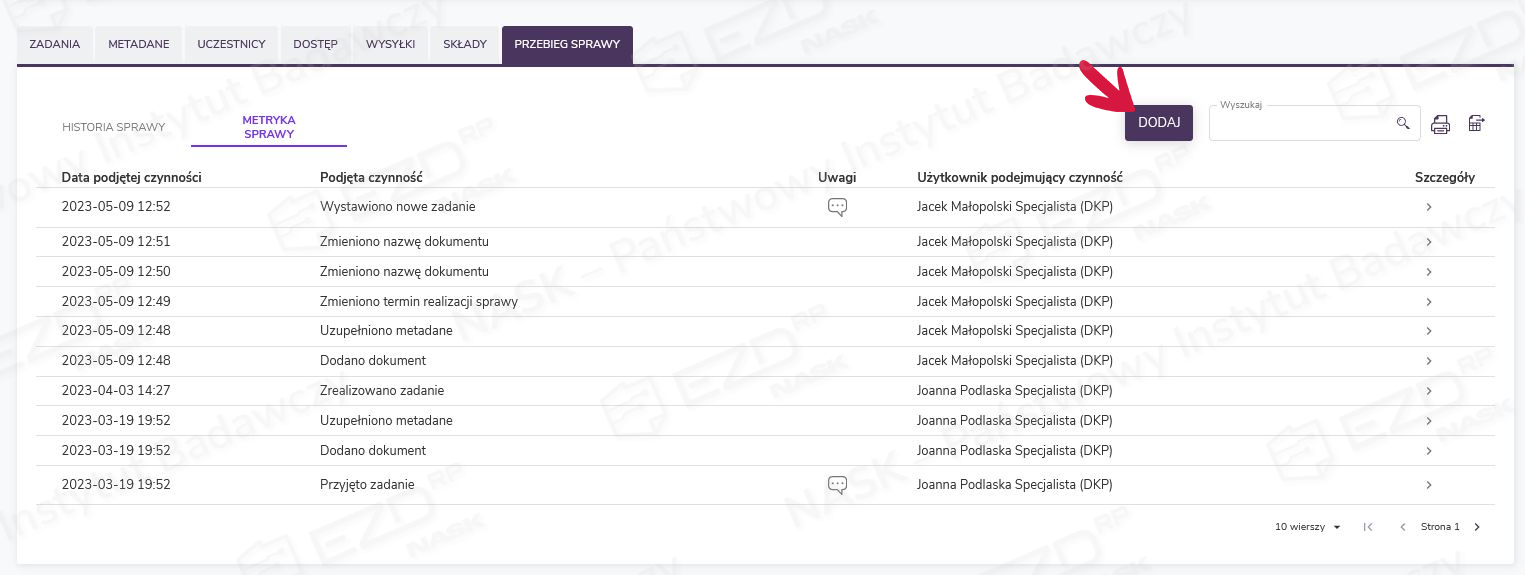Click the search magnifier icon

point(1403,123)
